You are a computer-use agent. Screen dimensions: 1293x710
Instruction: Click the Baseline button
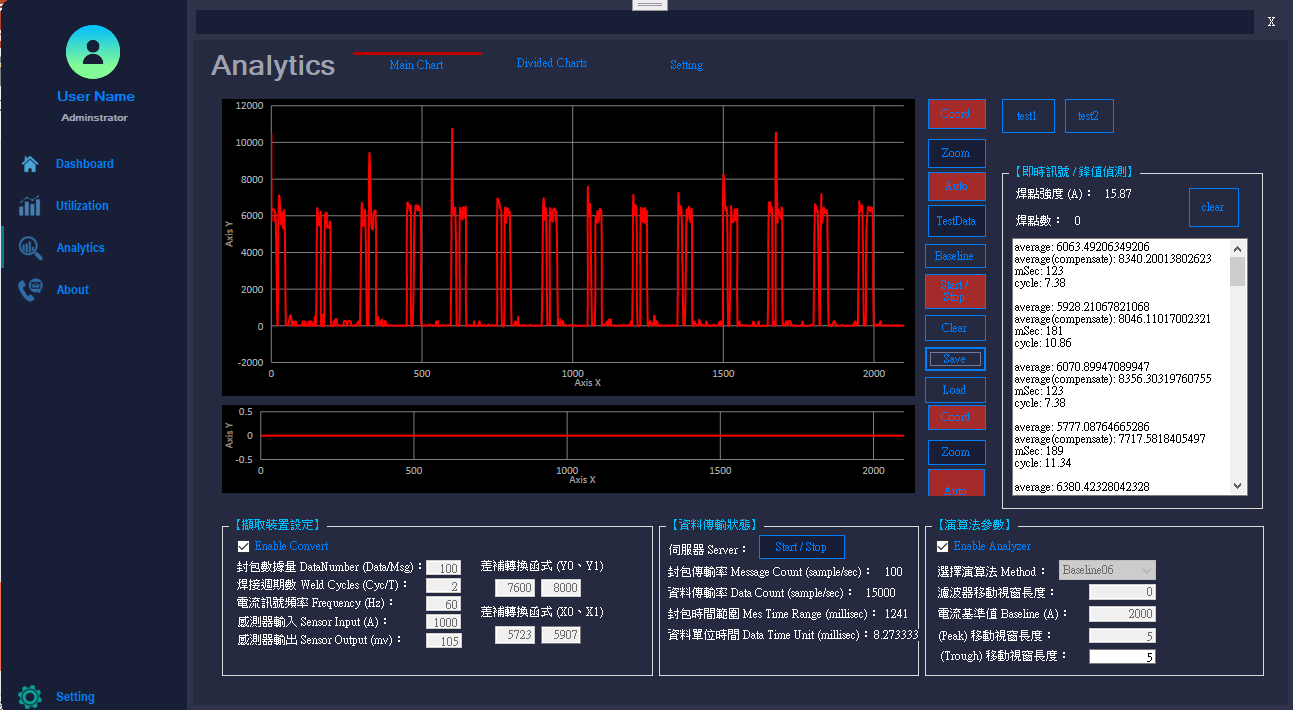tap(954, 256)
